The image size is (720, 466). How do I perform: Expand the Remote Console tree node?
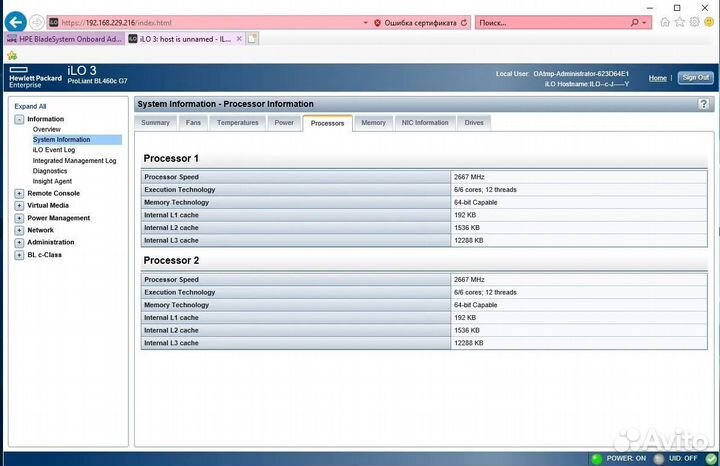[19, 193]
